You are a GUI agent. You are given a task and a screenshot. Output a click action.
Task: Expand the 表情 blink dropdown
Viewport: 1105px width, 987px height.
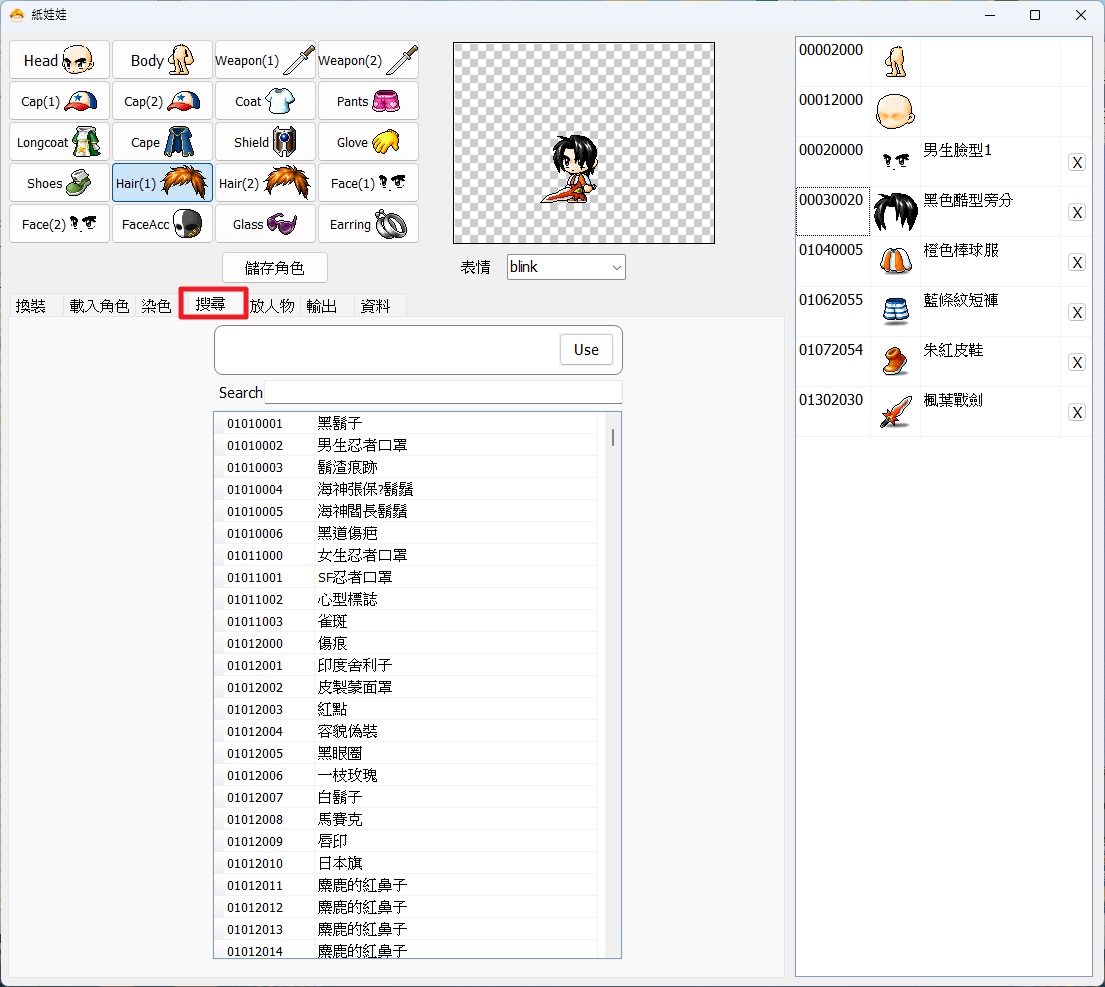coord(566,267)
